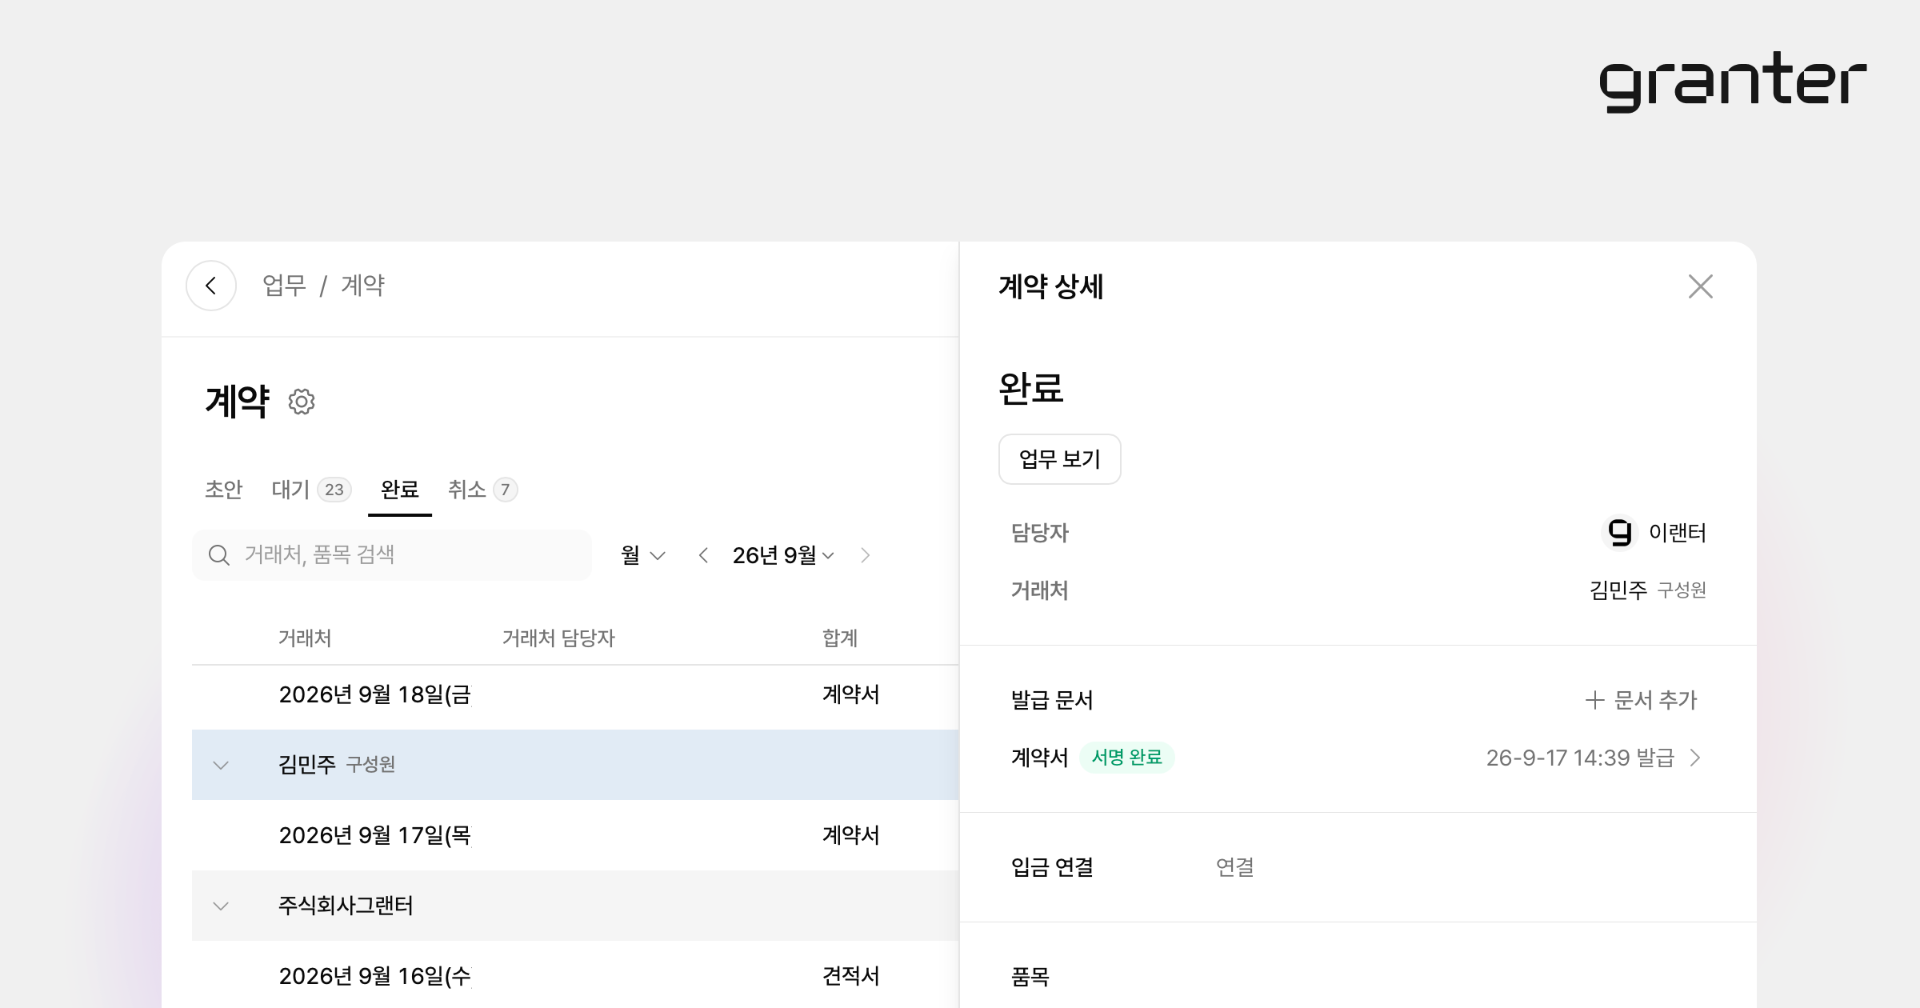The image size is (1920, 1008).
Task: Click the 견적서 cell
Action: click(850, 976)
